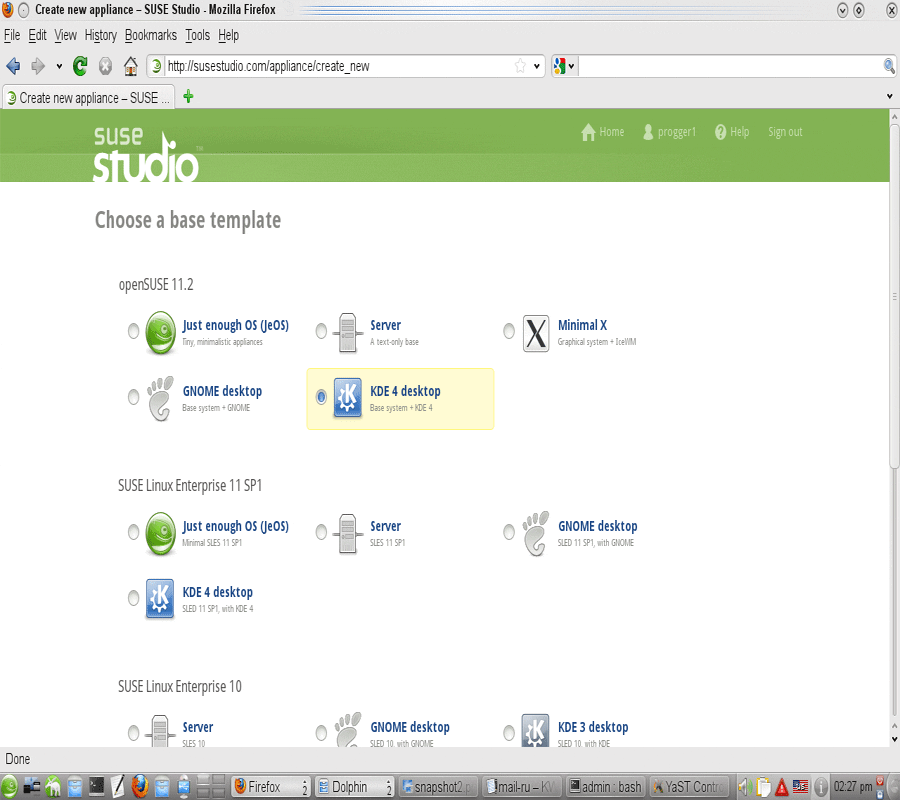Click the browser Forward arrow

[x=38, y=67]
